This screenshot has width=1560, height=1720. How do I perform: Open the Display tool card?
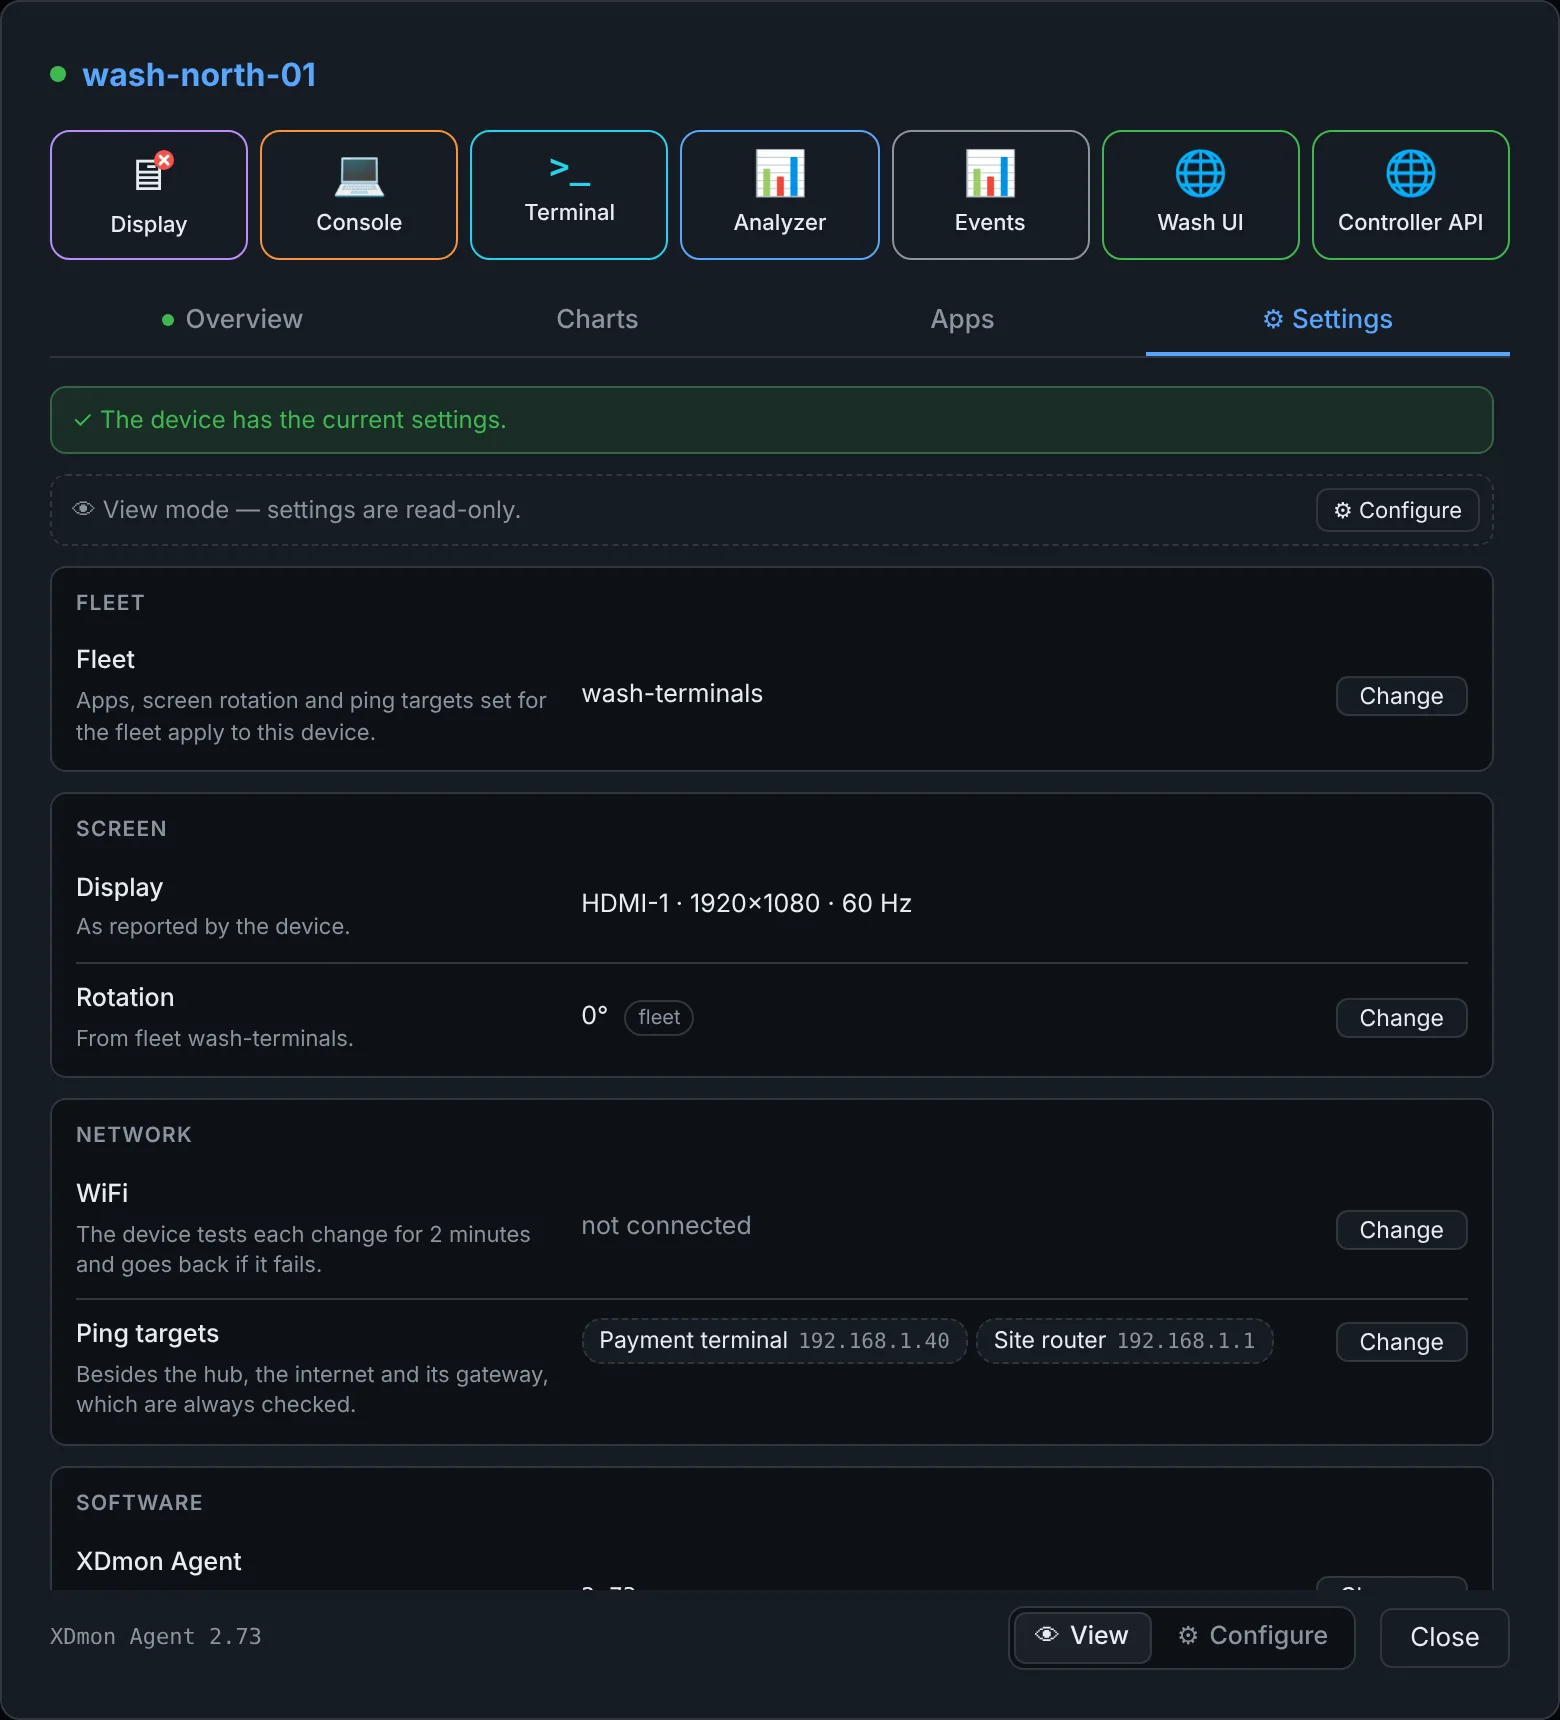[149, 195]
